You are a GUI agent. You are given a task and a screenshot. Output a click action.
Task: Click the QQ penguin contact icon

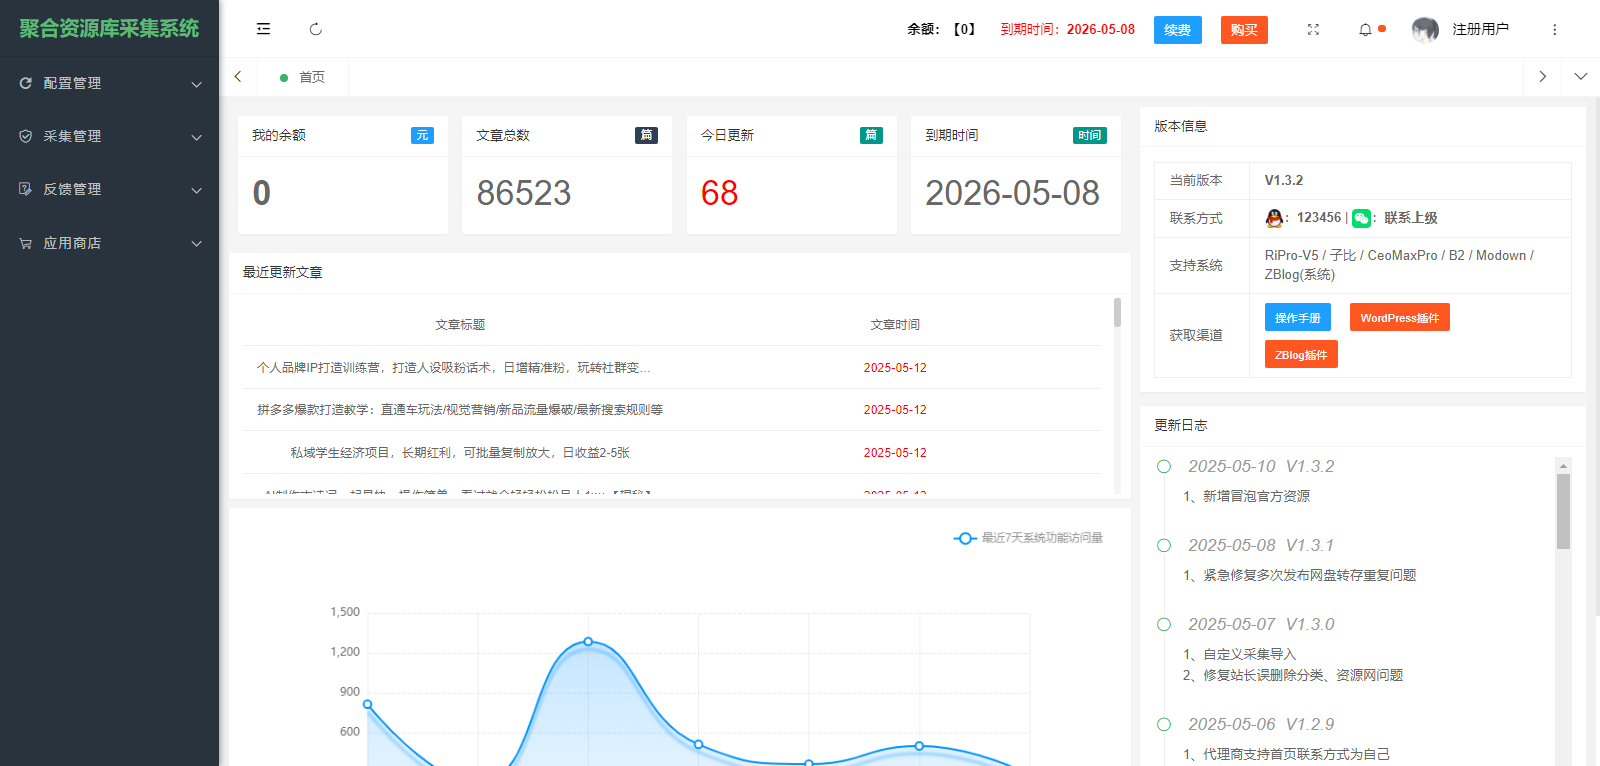click(x=1274, y=218)
